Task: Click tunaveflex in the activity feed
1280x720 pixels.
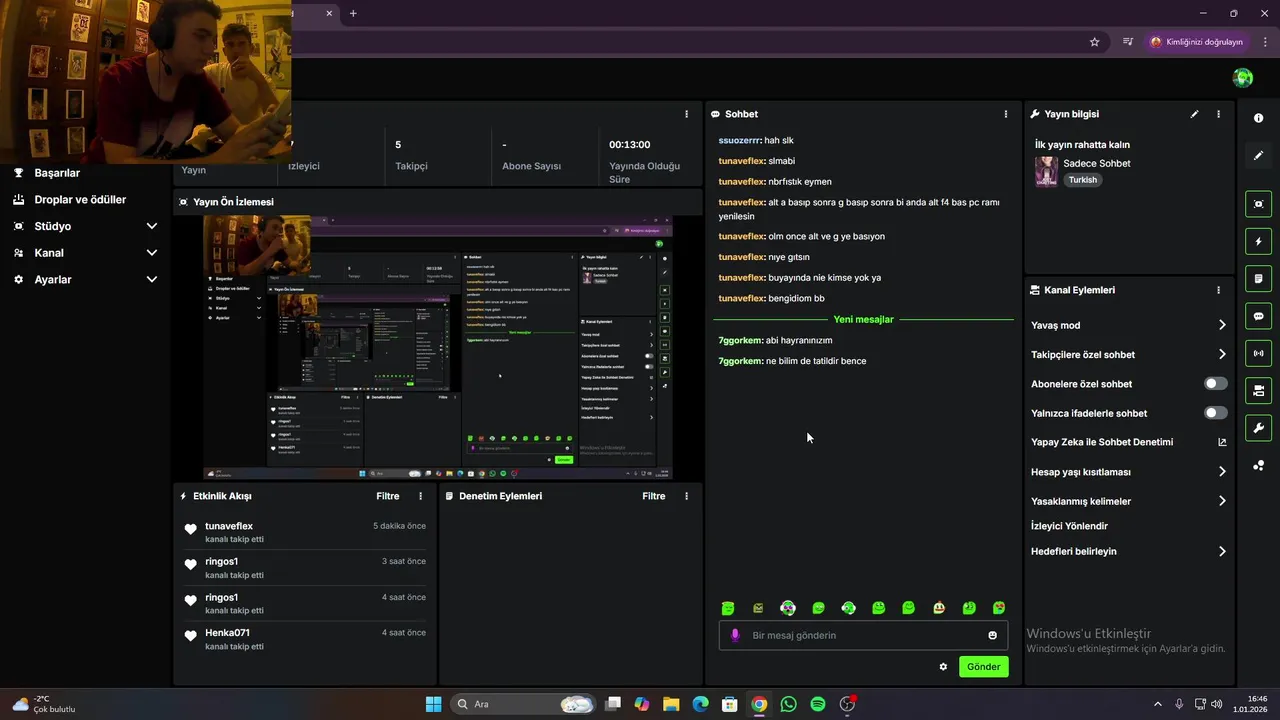Action: 229,526
